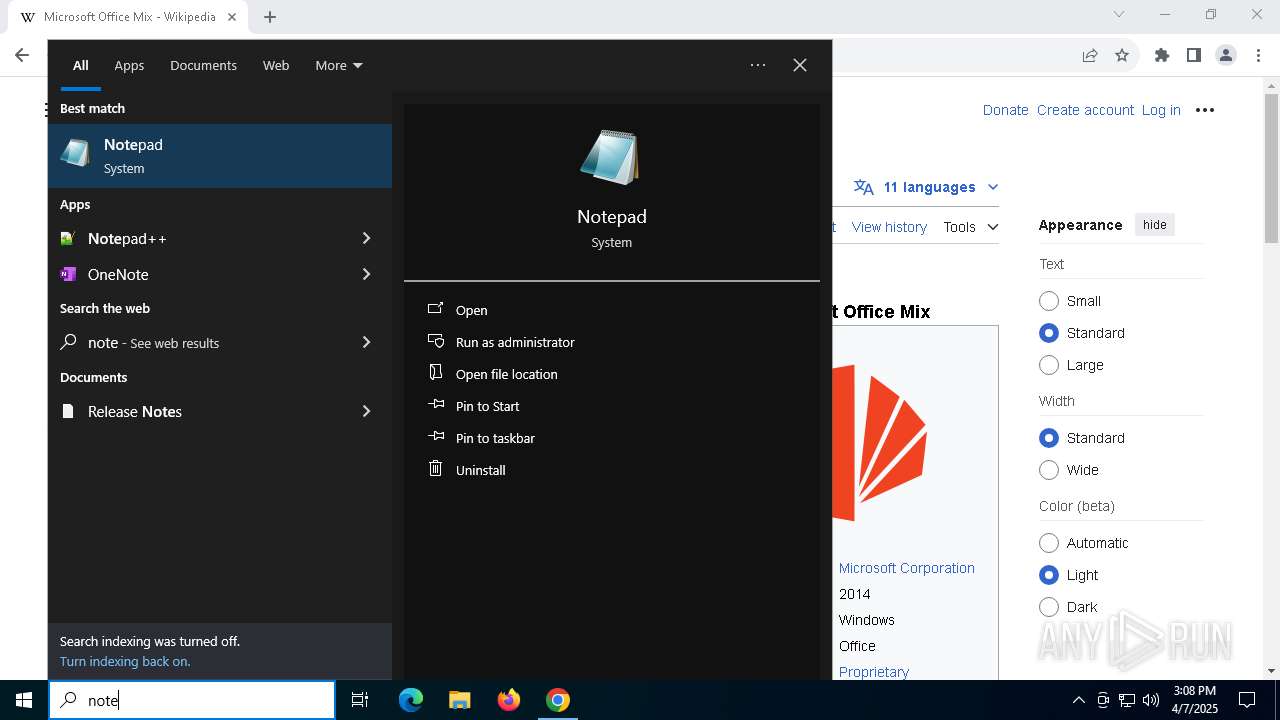Click the Open file location icon
Image resolution: width=1280 pixels, height=720 pixels.
click(435, 373)
